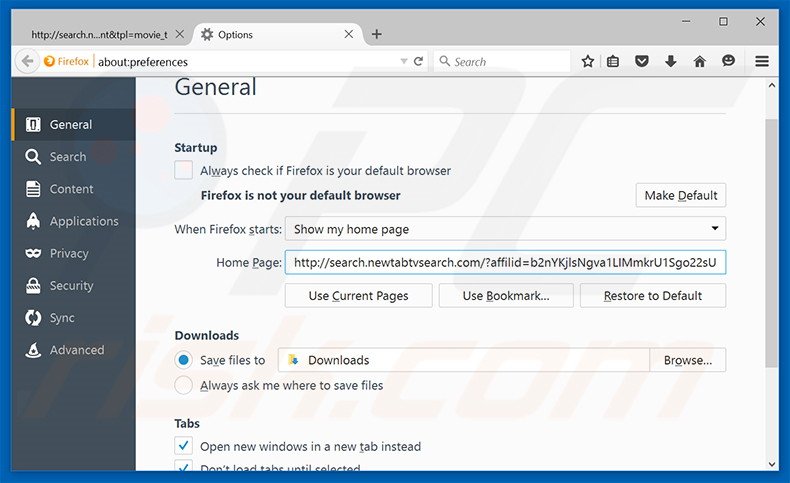The height and width of the screenshot is (483, 790).
Task: Click into the Home Page URL field
Action: 505,262
